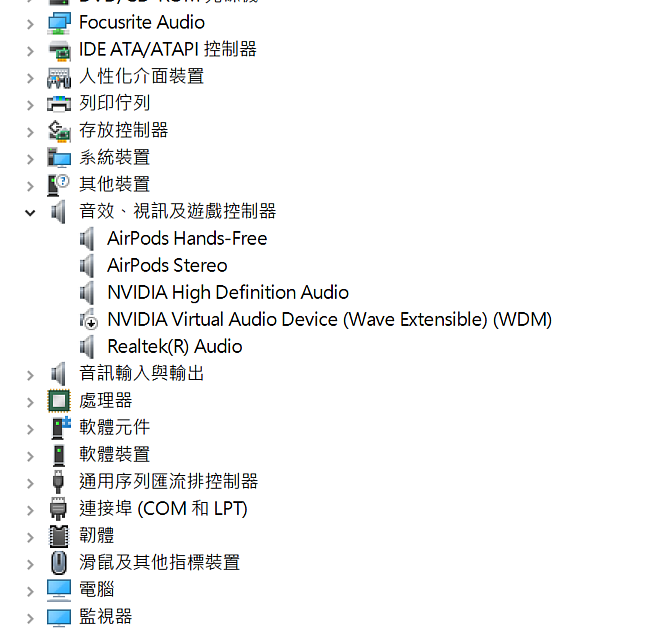This screenshot has width=648, height=633.
Task: Click the IDE ATA/ATAPI 控制器 icon
Action: click(60, 50)
